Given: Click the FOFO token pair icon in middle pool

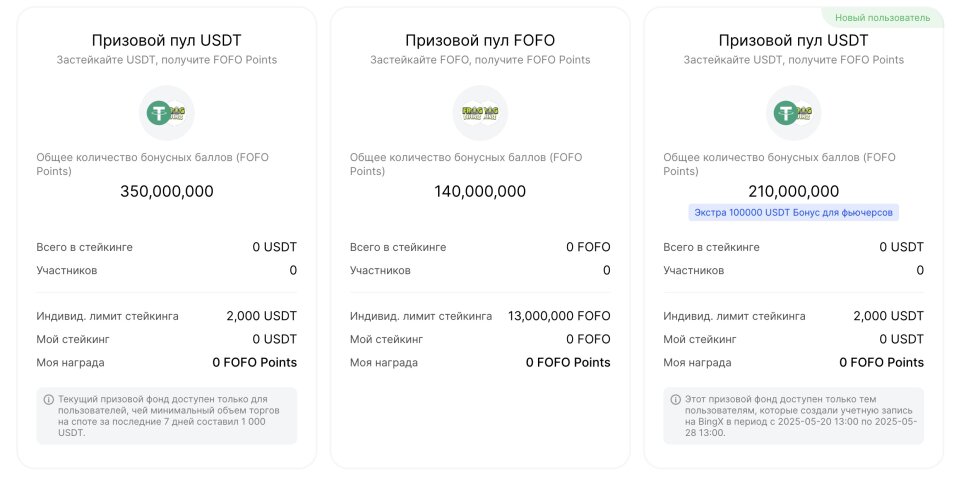Looking at the screenshot, I should coord(481,113).
